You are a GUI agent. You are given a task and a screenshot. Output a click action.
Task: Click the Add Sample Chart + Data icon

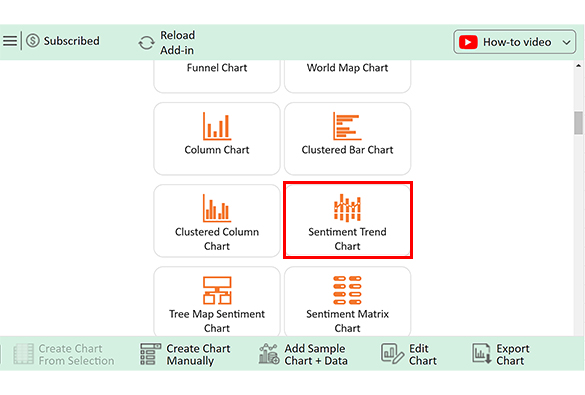click(269, 354)
